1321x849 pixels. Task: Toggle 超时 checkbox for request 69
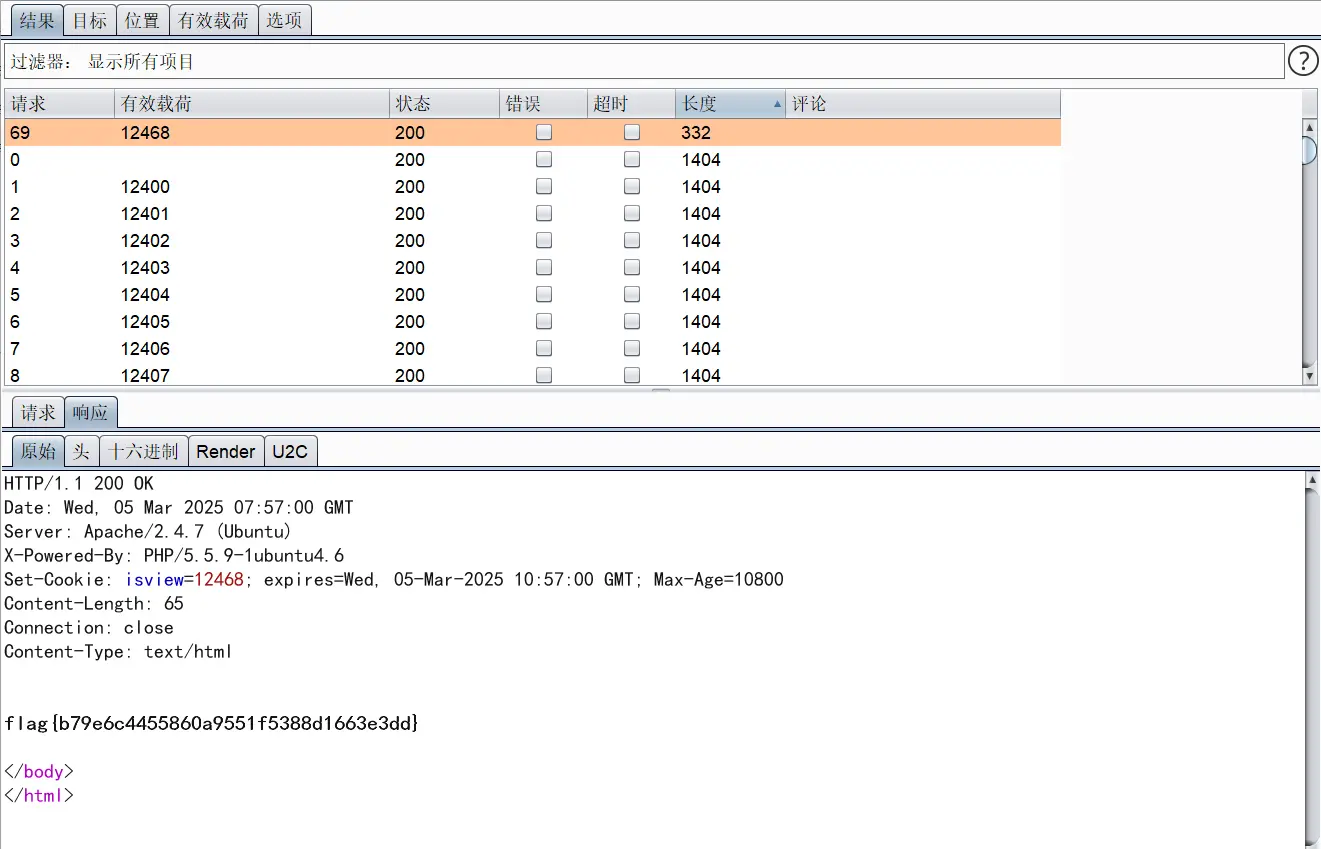pyautogui.click(x=632, y=132)
